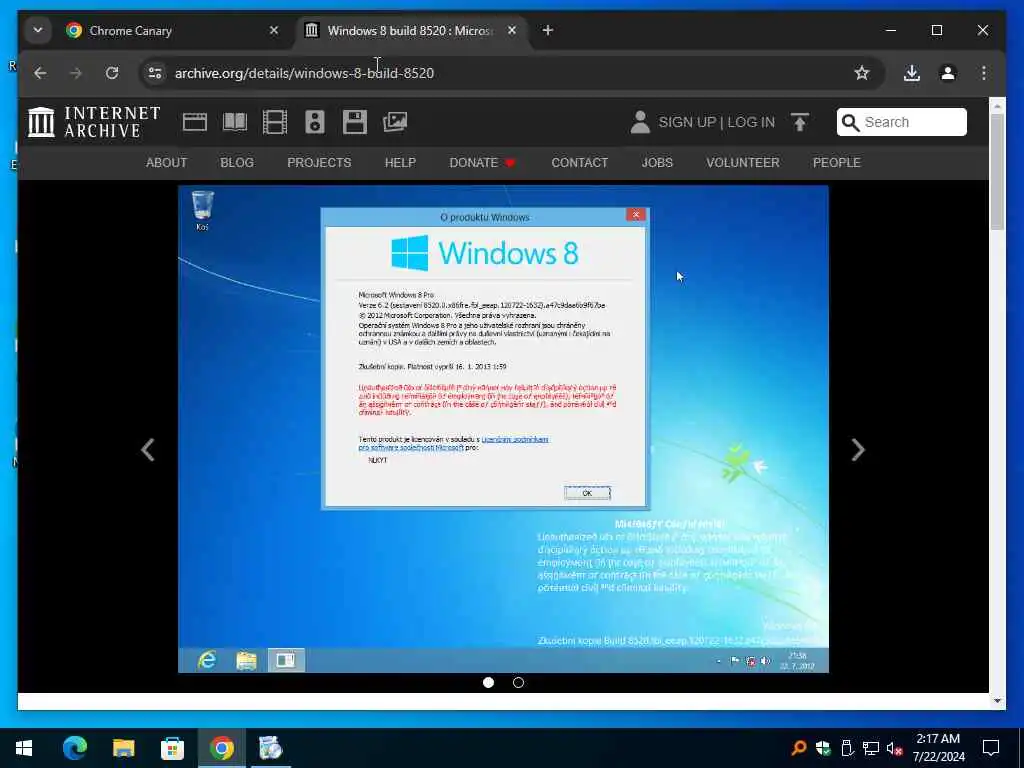
Task: Open the ABOUT menu item
Action: pyautogui.click(x=167, y=163)
